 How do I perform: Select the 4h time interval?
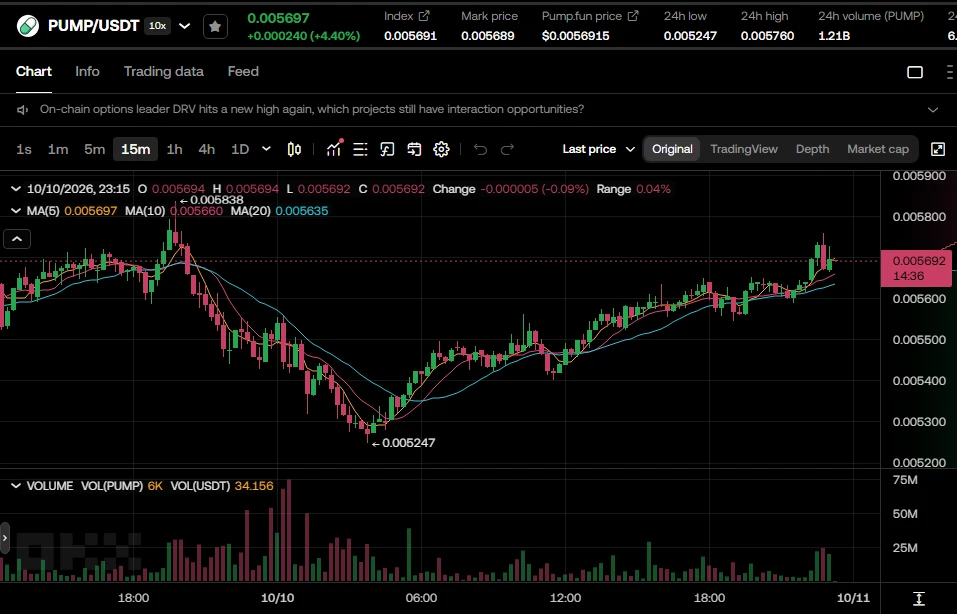click(206, 149)
